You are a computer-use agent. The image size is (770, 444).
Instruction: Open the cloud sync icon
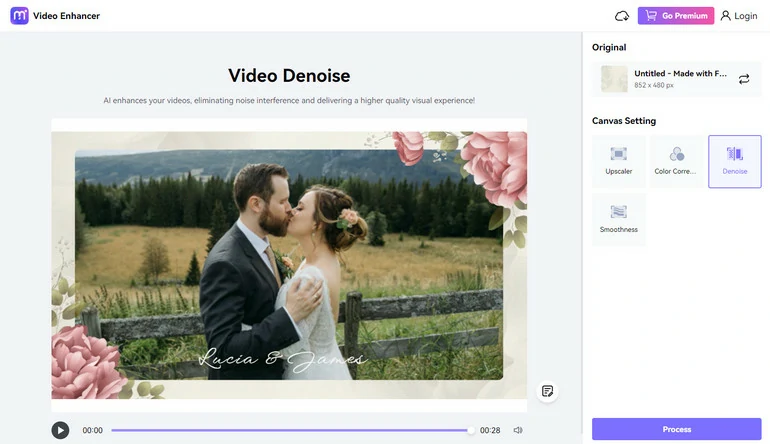(622, 16)
